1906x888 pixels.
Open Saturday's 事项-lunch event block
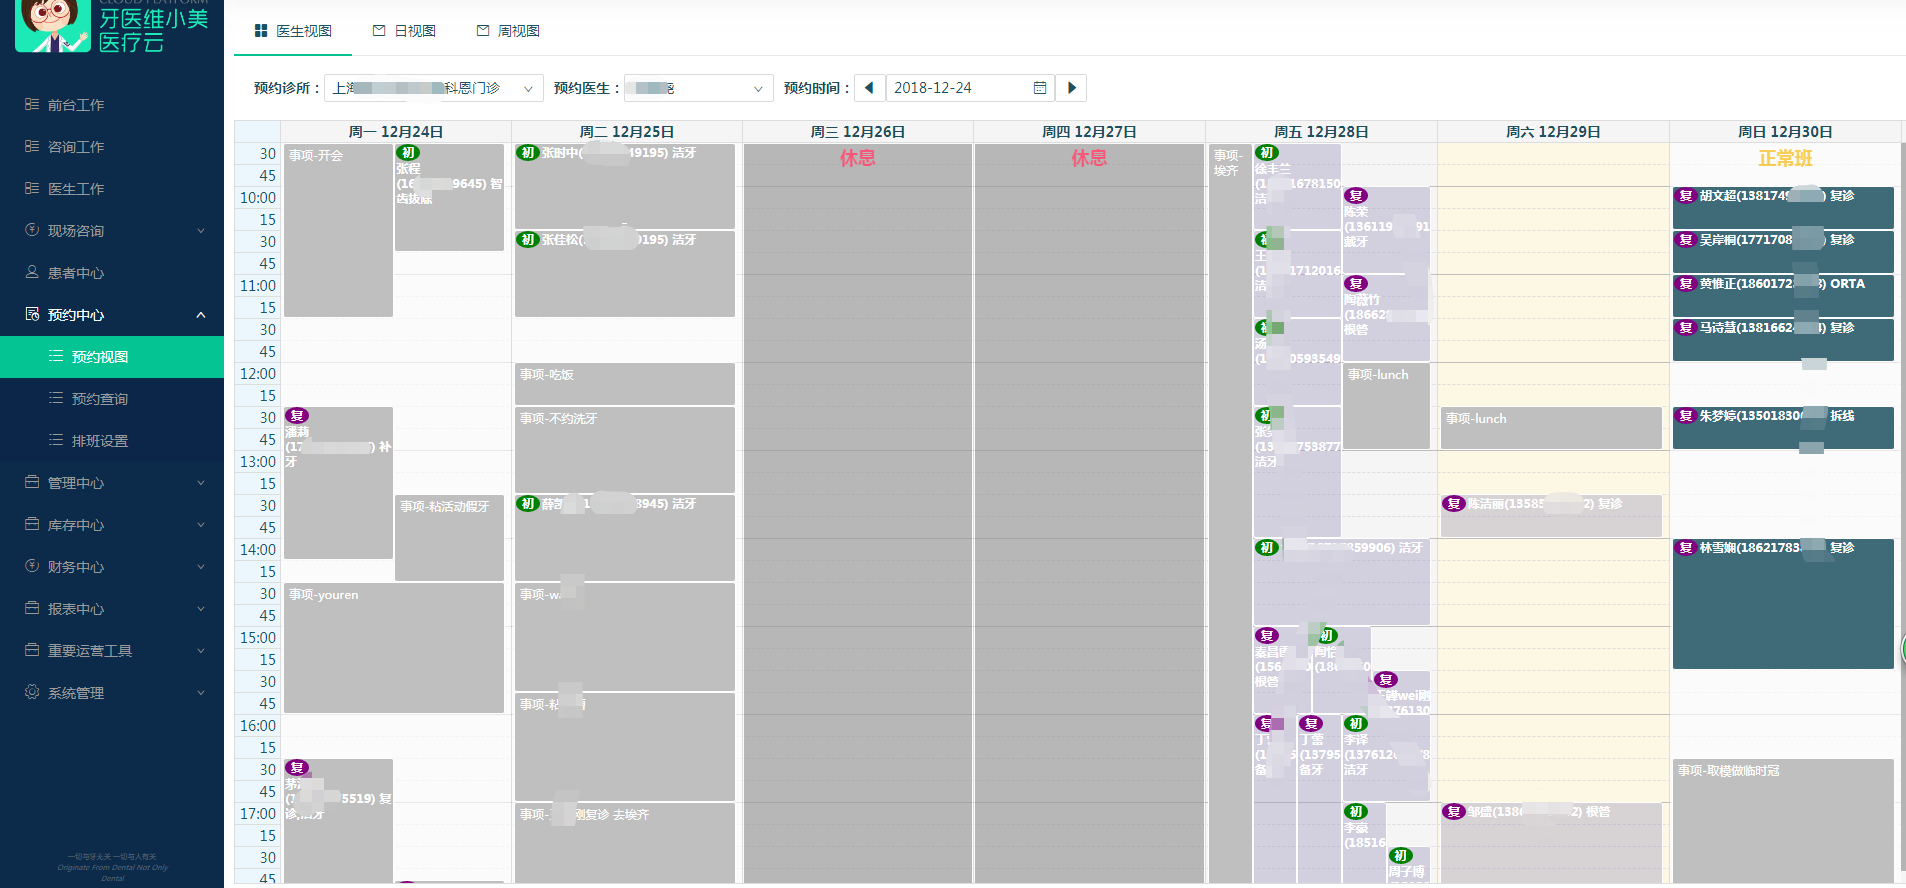pos(1551,427)
